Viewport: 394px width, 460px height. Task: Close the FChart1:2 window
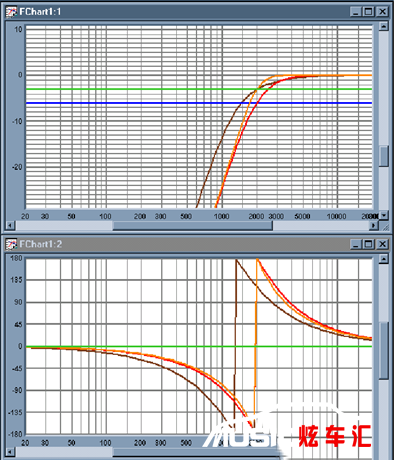[382, 244]
